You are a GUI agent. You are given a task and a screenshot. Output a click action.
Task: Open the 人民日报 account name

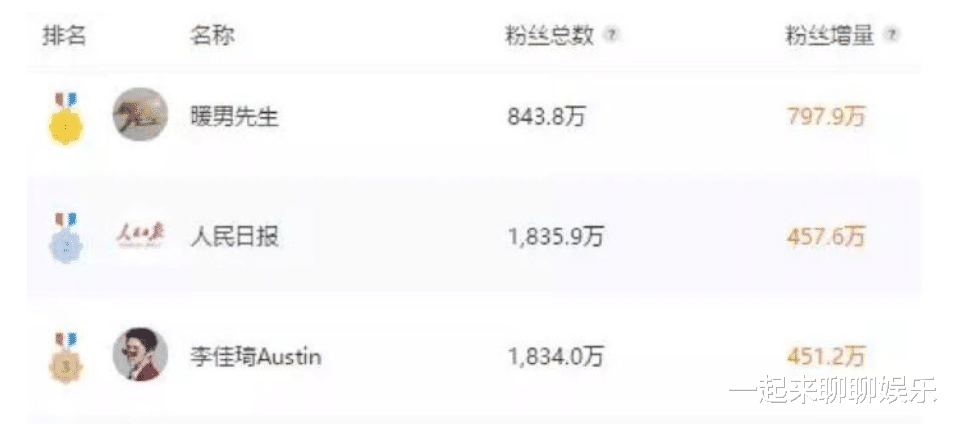pyautogui.click(x=234, y=238)
